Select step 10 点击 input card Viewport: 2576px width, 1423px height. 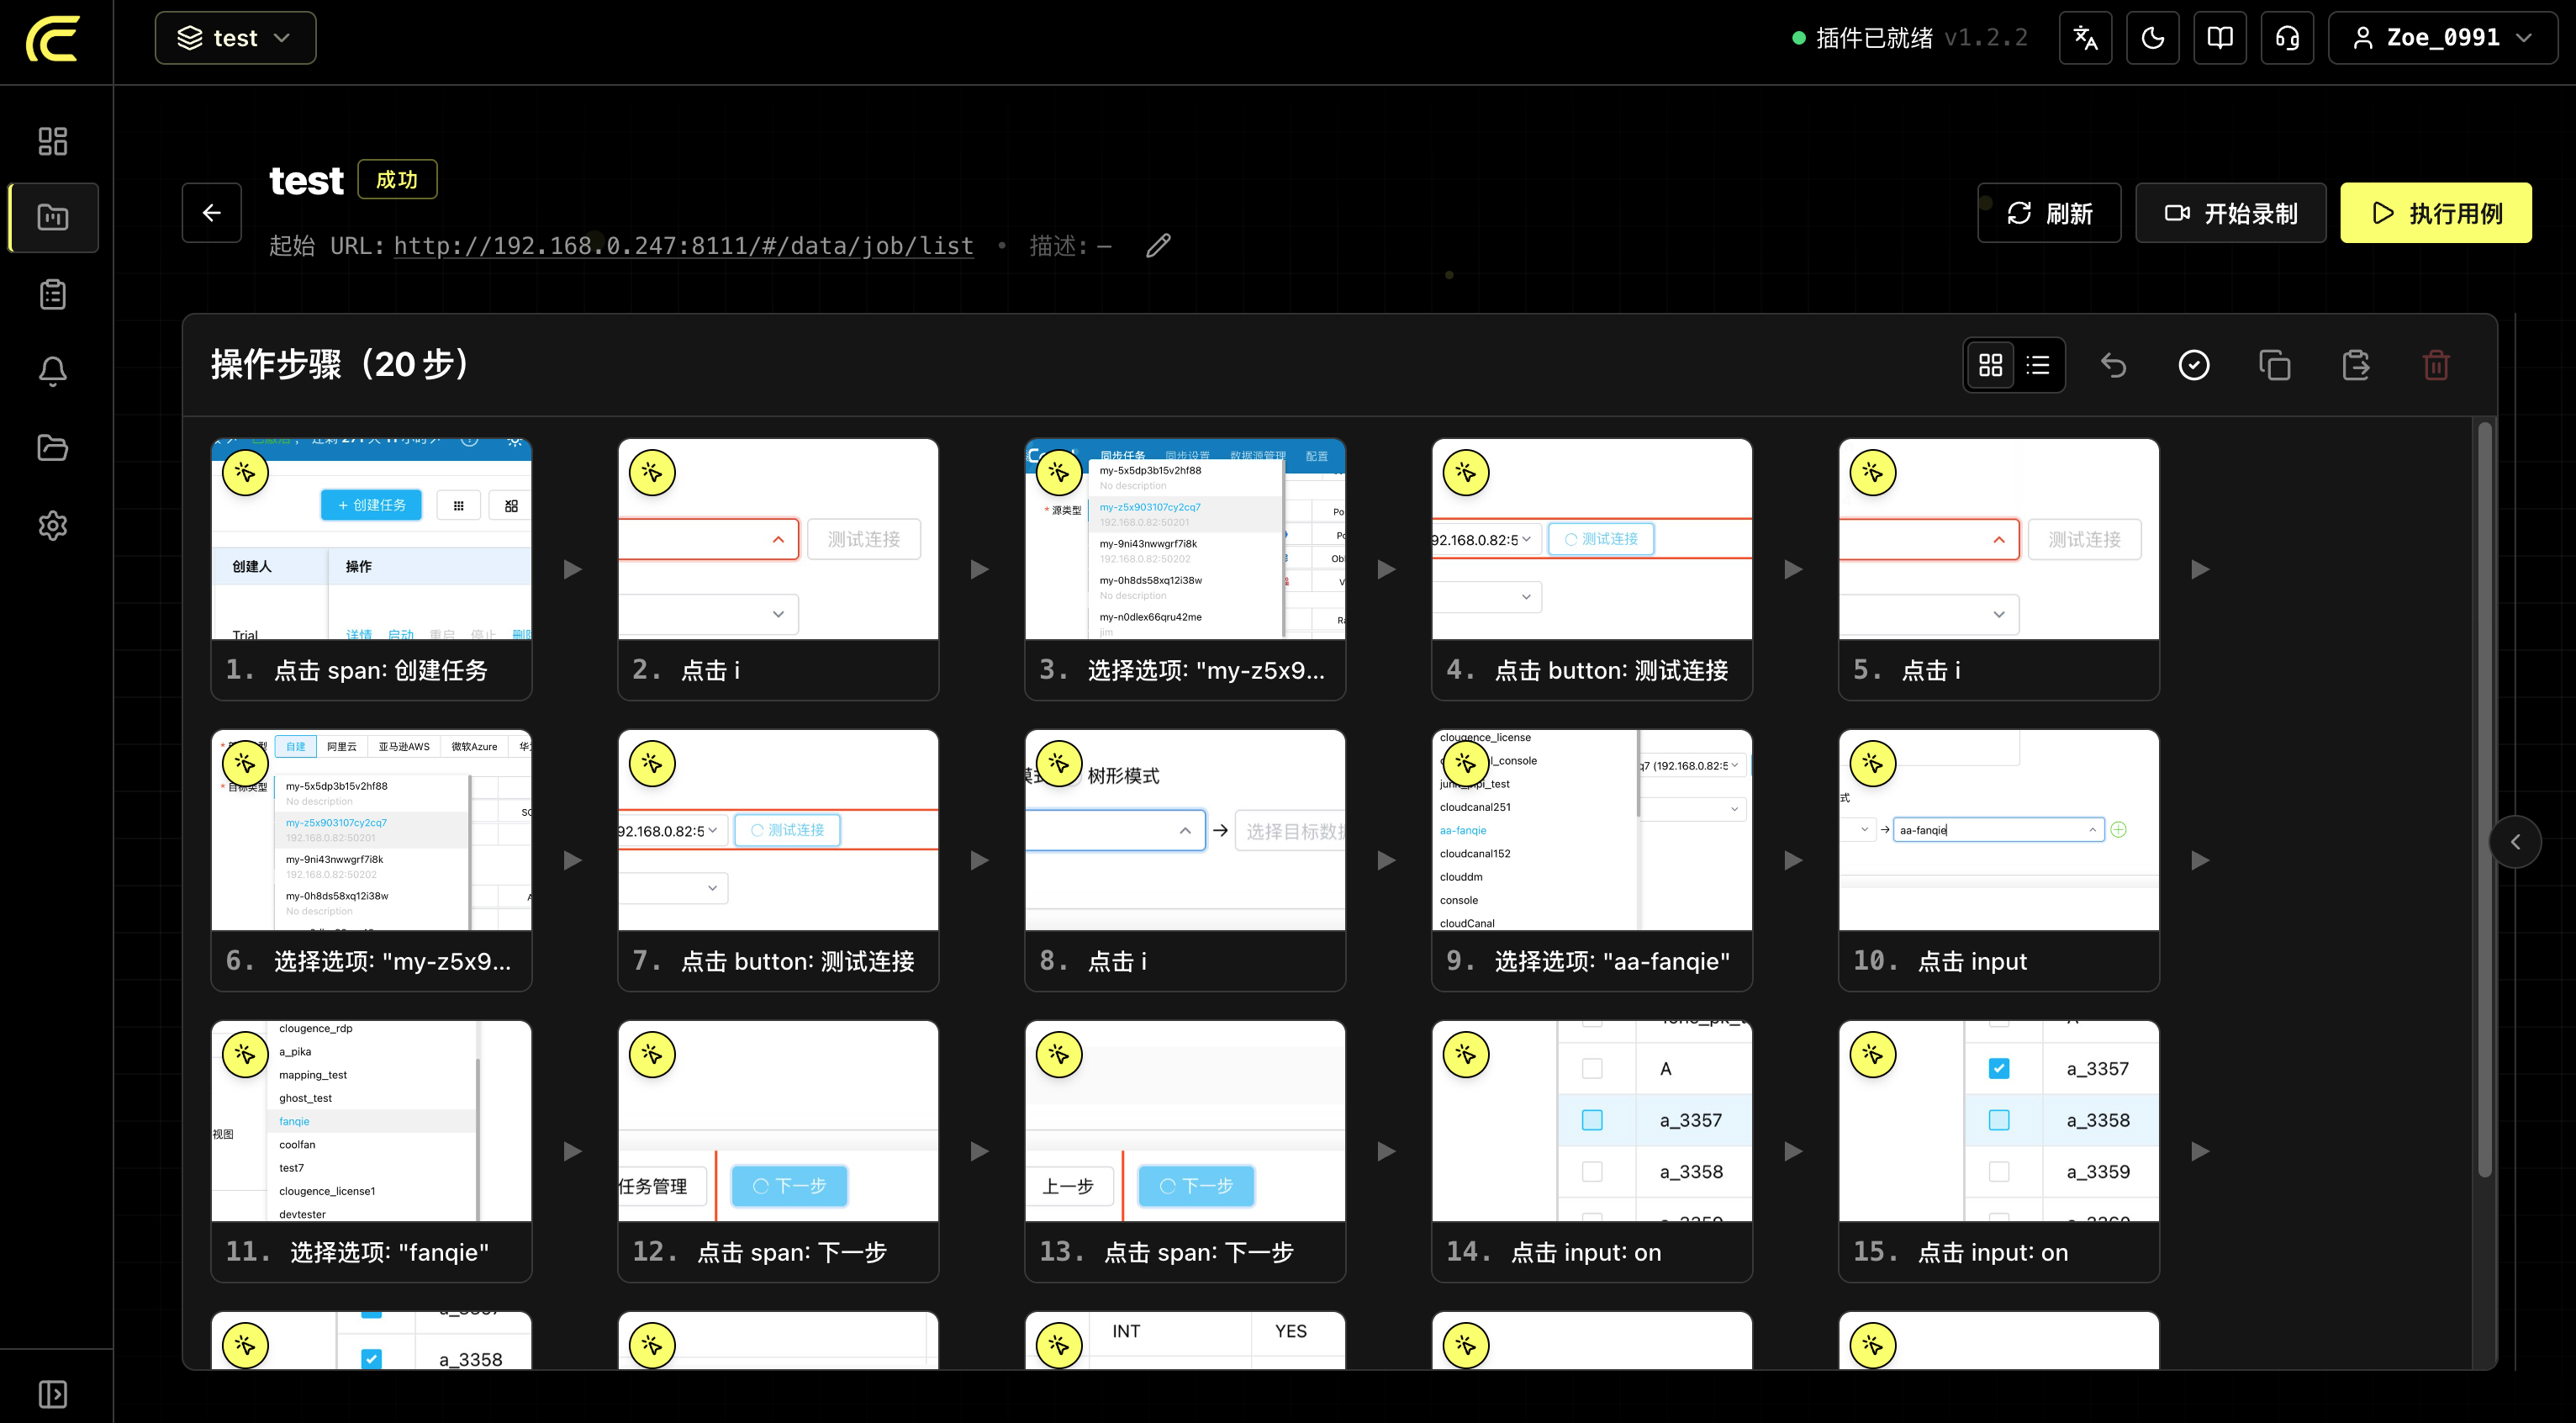coord(1999,860)
